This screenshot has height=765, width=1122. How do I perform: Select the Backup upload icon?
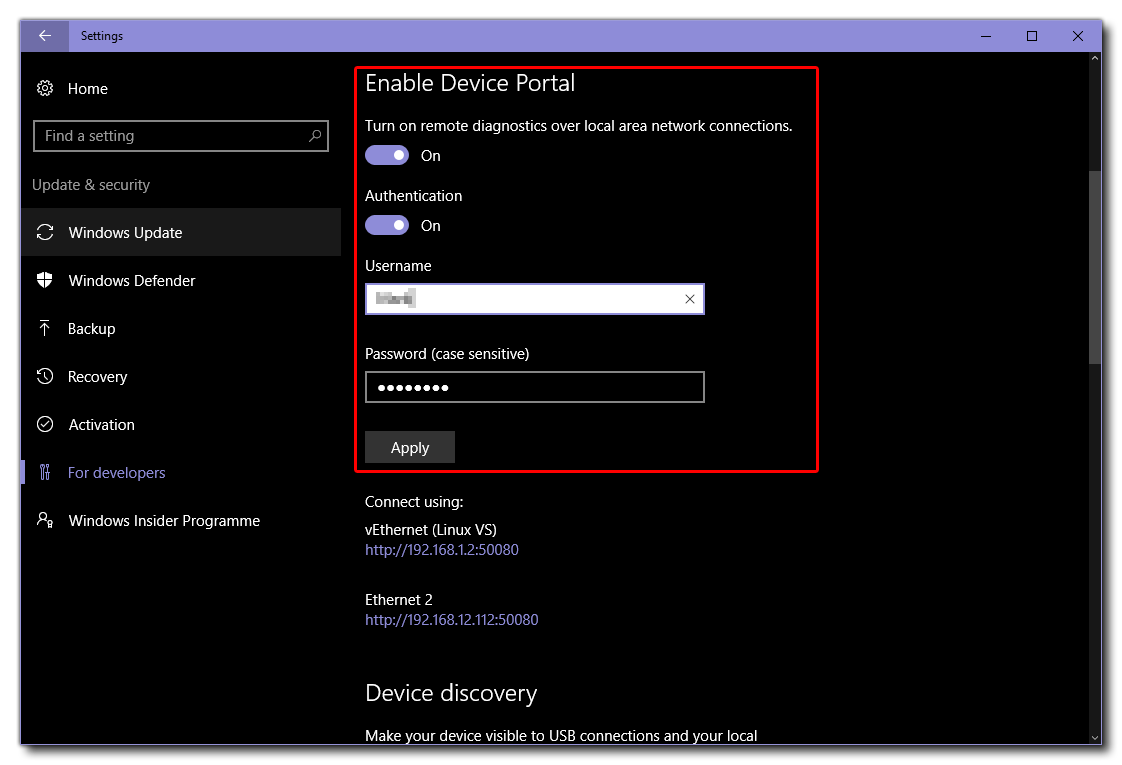(45, 328)
